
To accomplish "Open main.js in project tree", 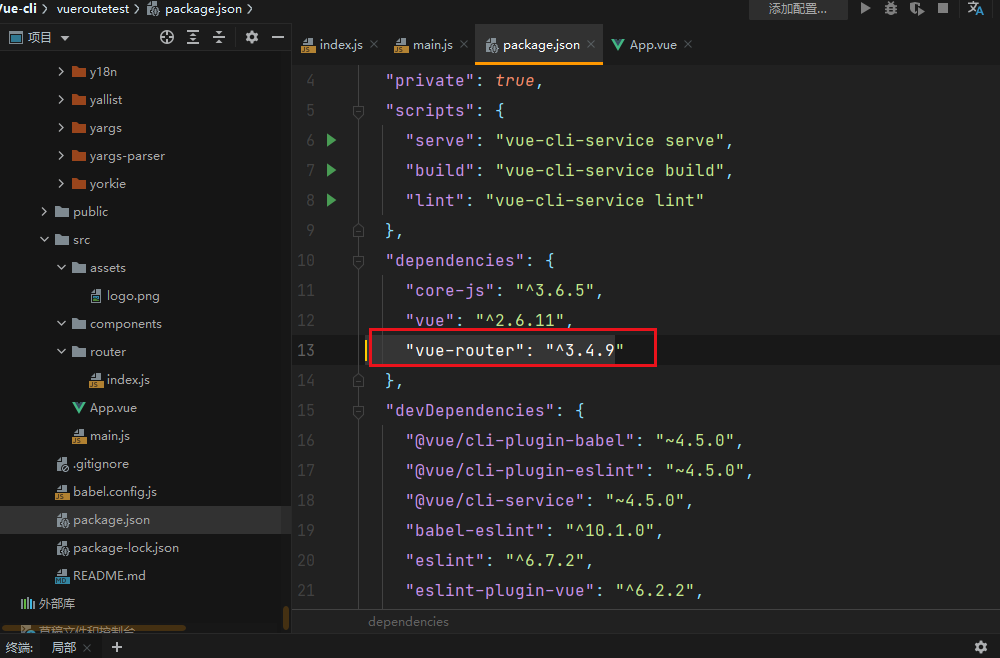I will coord(110,435).
